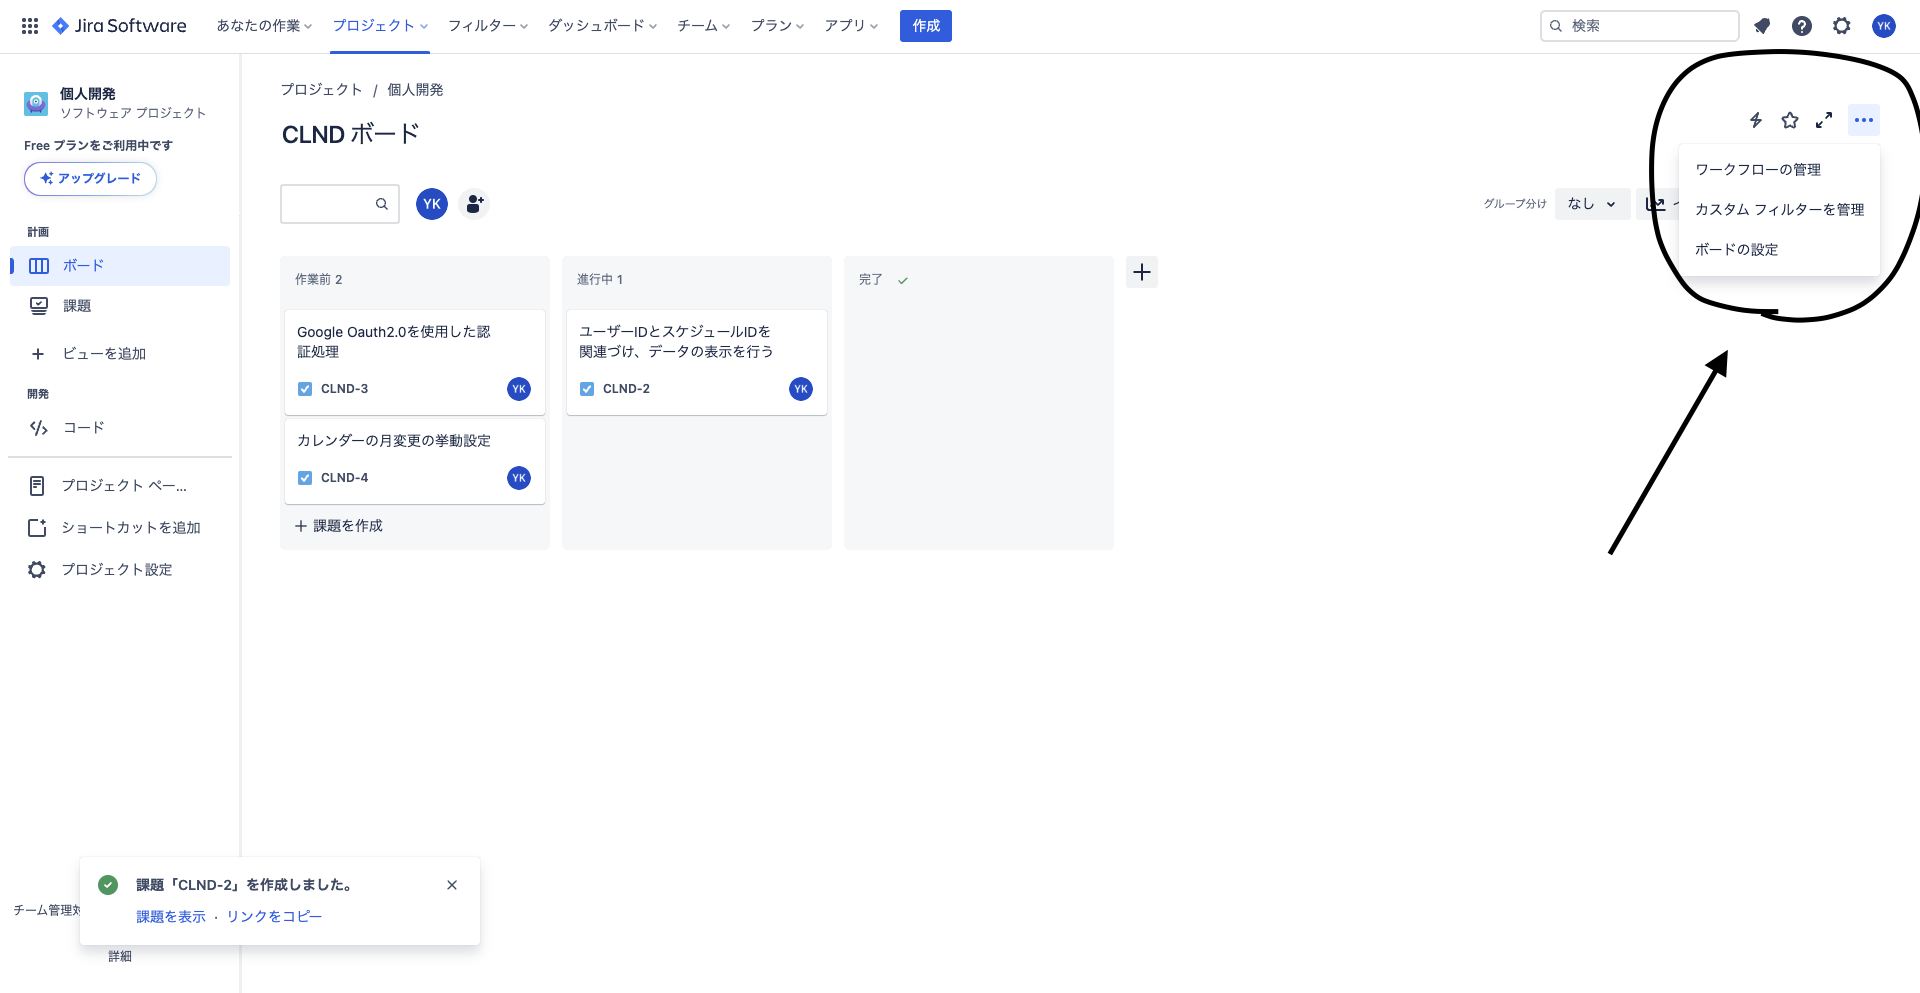
Task: Open the グループ分け なし dropdown
Action: (x=1592, y=204)
